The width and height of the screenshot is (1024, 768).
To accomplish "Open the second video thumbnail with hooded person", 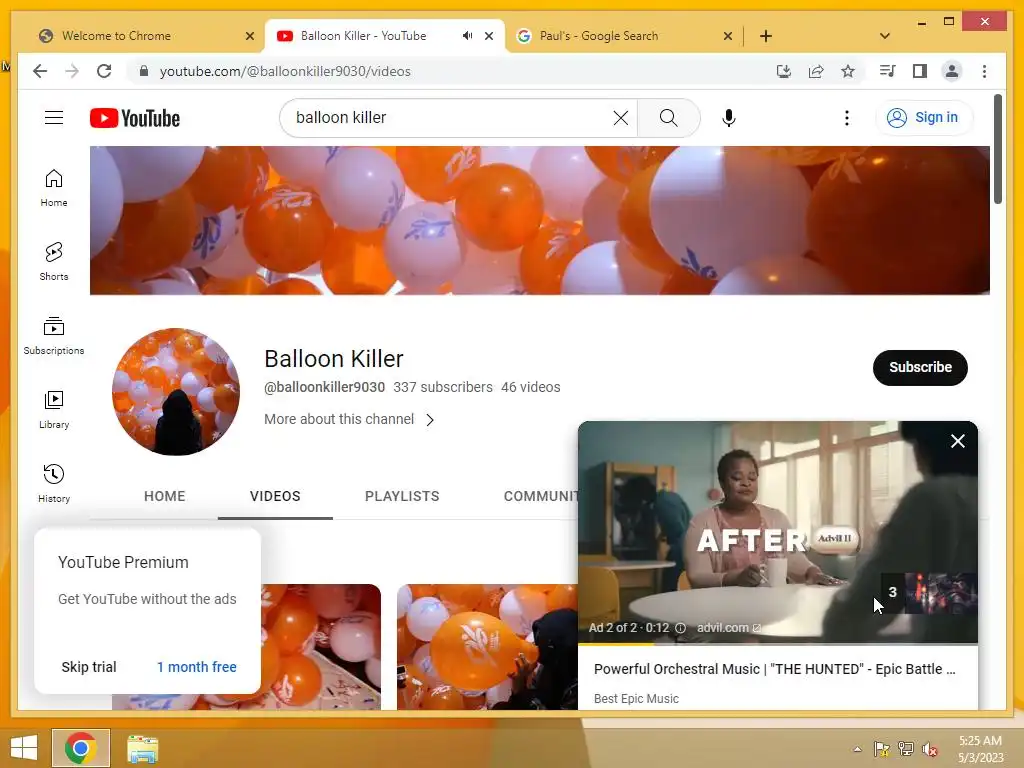I will [487, 647].
